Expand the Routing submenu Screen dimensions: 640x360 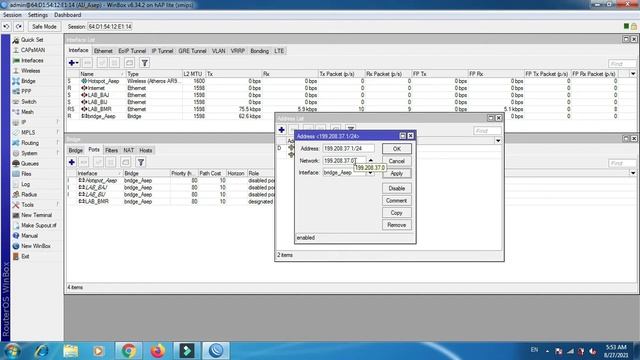tap(58, 143)
